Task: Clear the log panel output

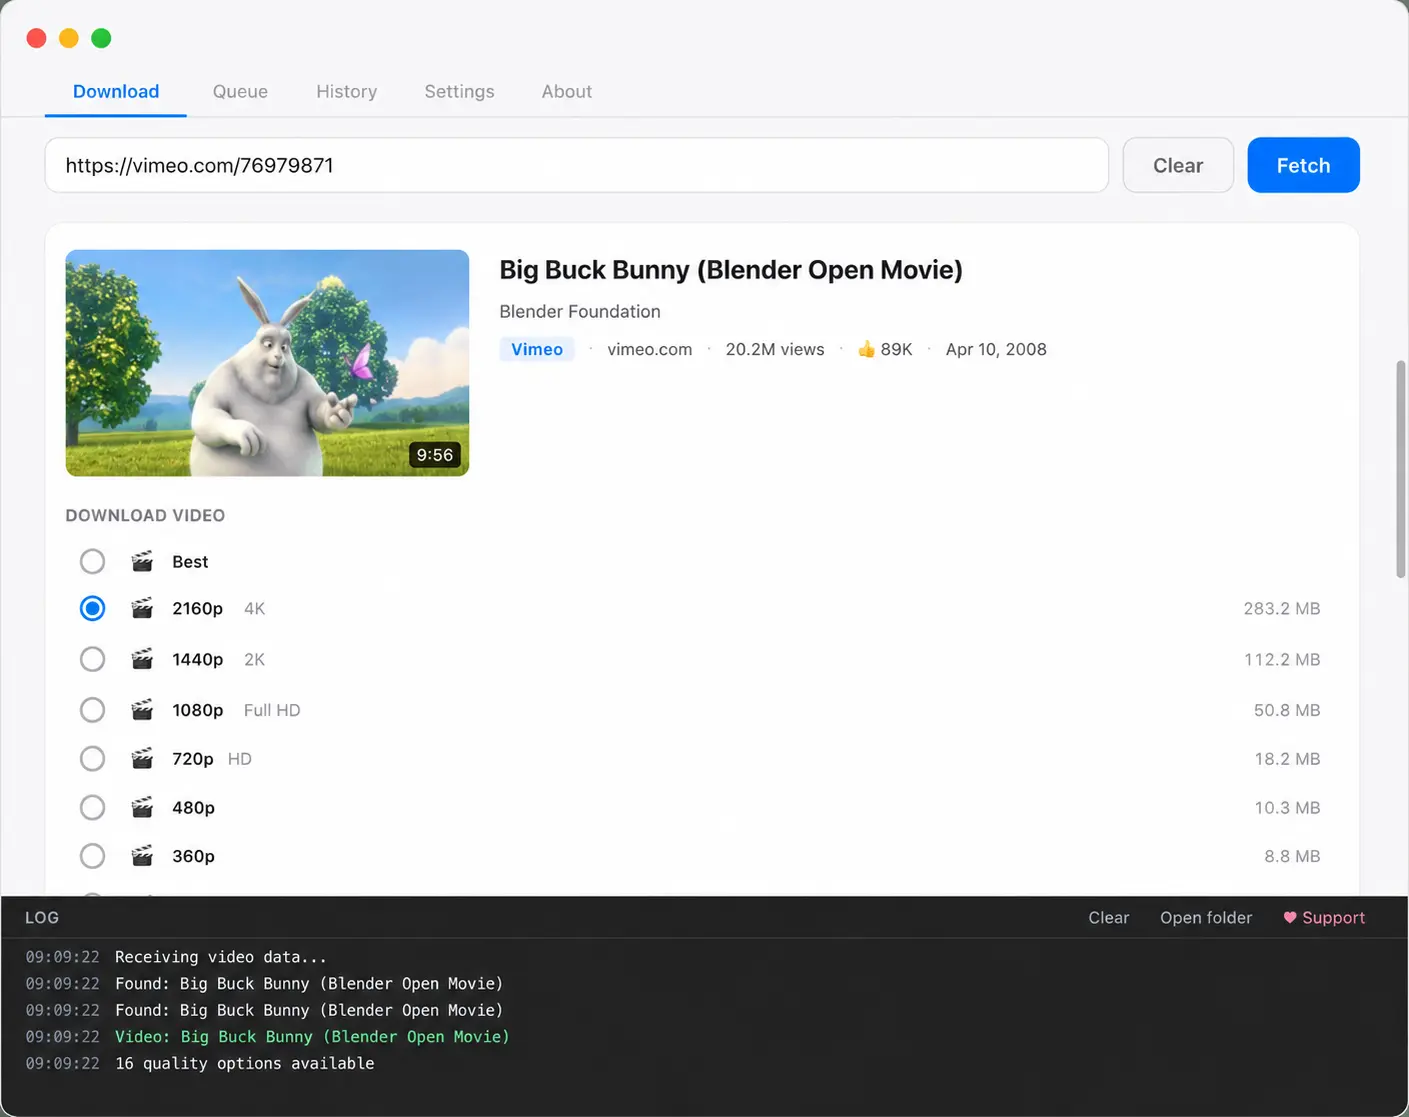Action: pos(1108,917)
